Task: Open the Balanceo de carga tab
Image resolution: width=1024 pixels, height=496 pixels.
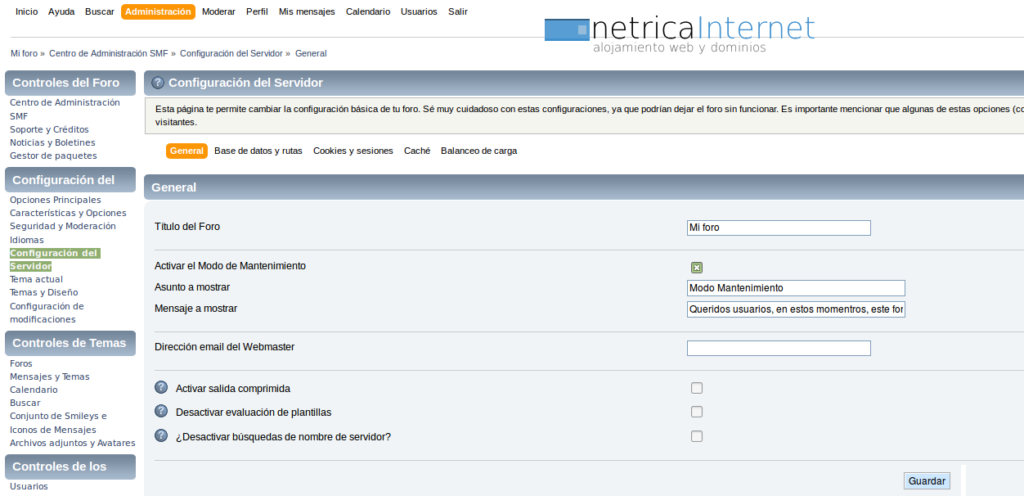Action: [479, 151]
